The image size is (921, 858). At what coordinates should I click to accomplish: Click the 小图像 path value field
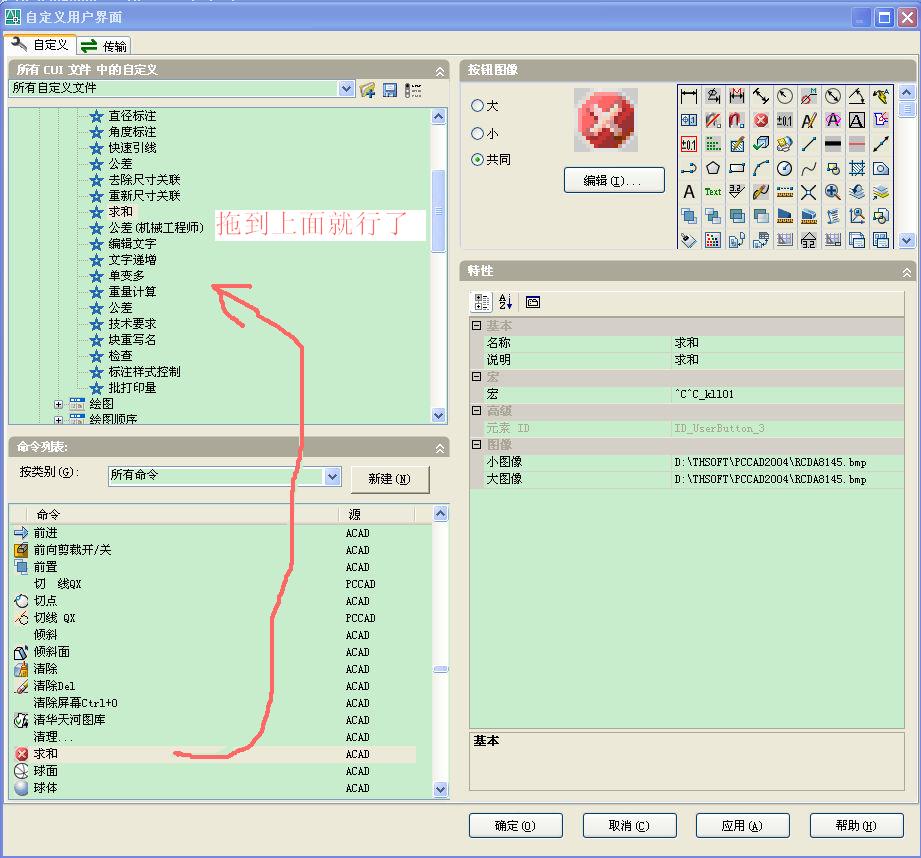(788, 462)
